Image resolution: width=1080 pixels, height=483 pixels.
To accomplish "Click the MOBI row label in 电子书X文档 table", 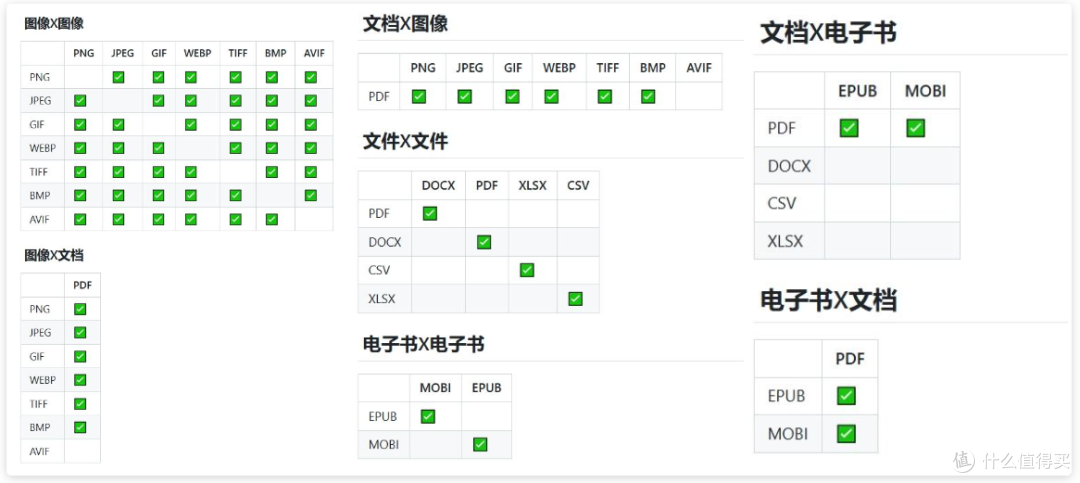I will (x=788, y=434).
